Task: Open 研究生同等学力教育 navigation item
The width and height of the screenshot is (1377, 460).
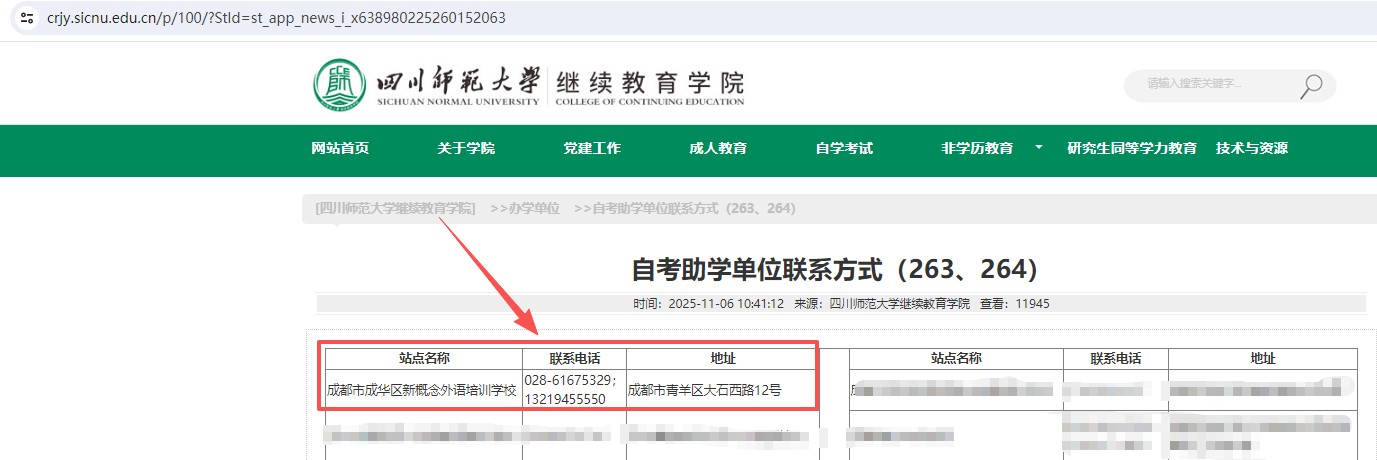Action: (1132, 148)
